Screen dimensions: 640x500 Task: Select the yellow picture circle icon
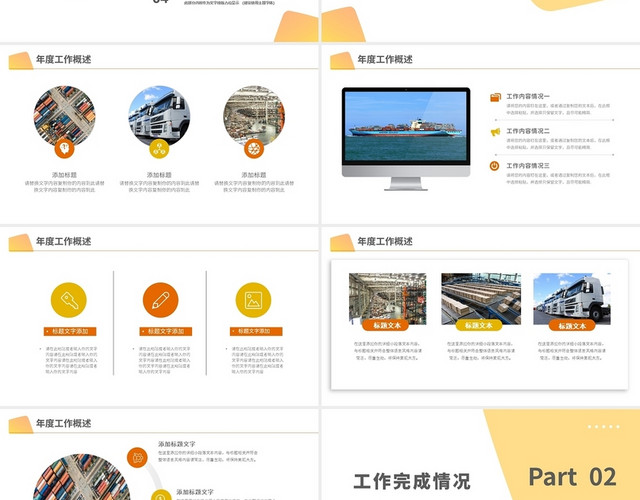(x=253, y=300)
